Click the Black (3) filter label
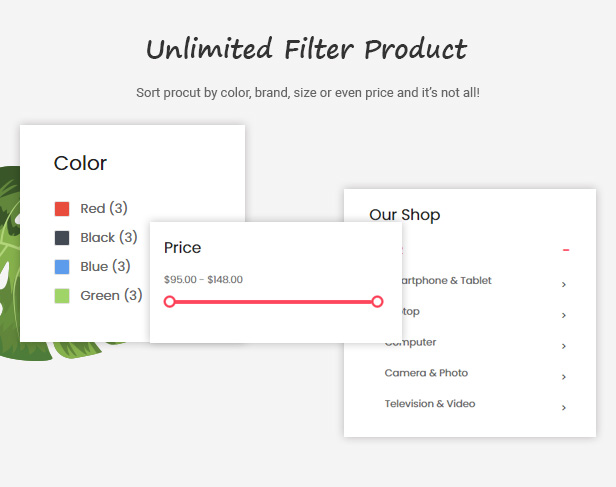This screenshot has height=487, width=616. (x=109, y=238)
